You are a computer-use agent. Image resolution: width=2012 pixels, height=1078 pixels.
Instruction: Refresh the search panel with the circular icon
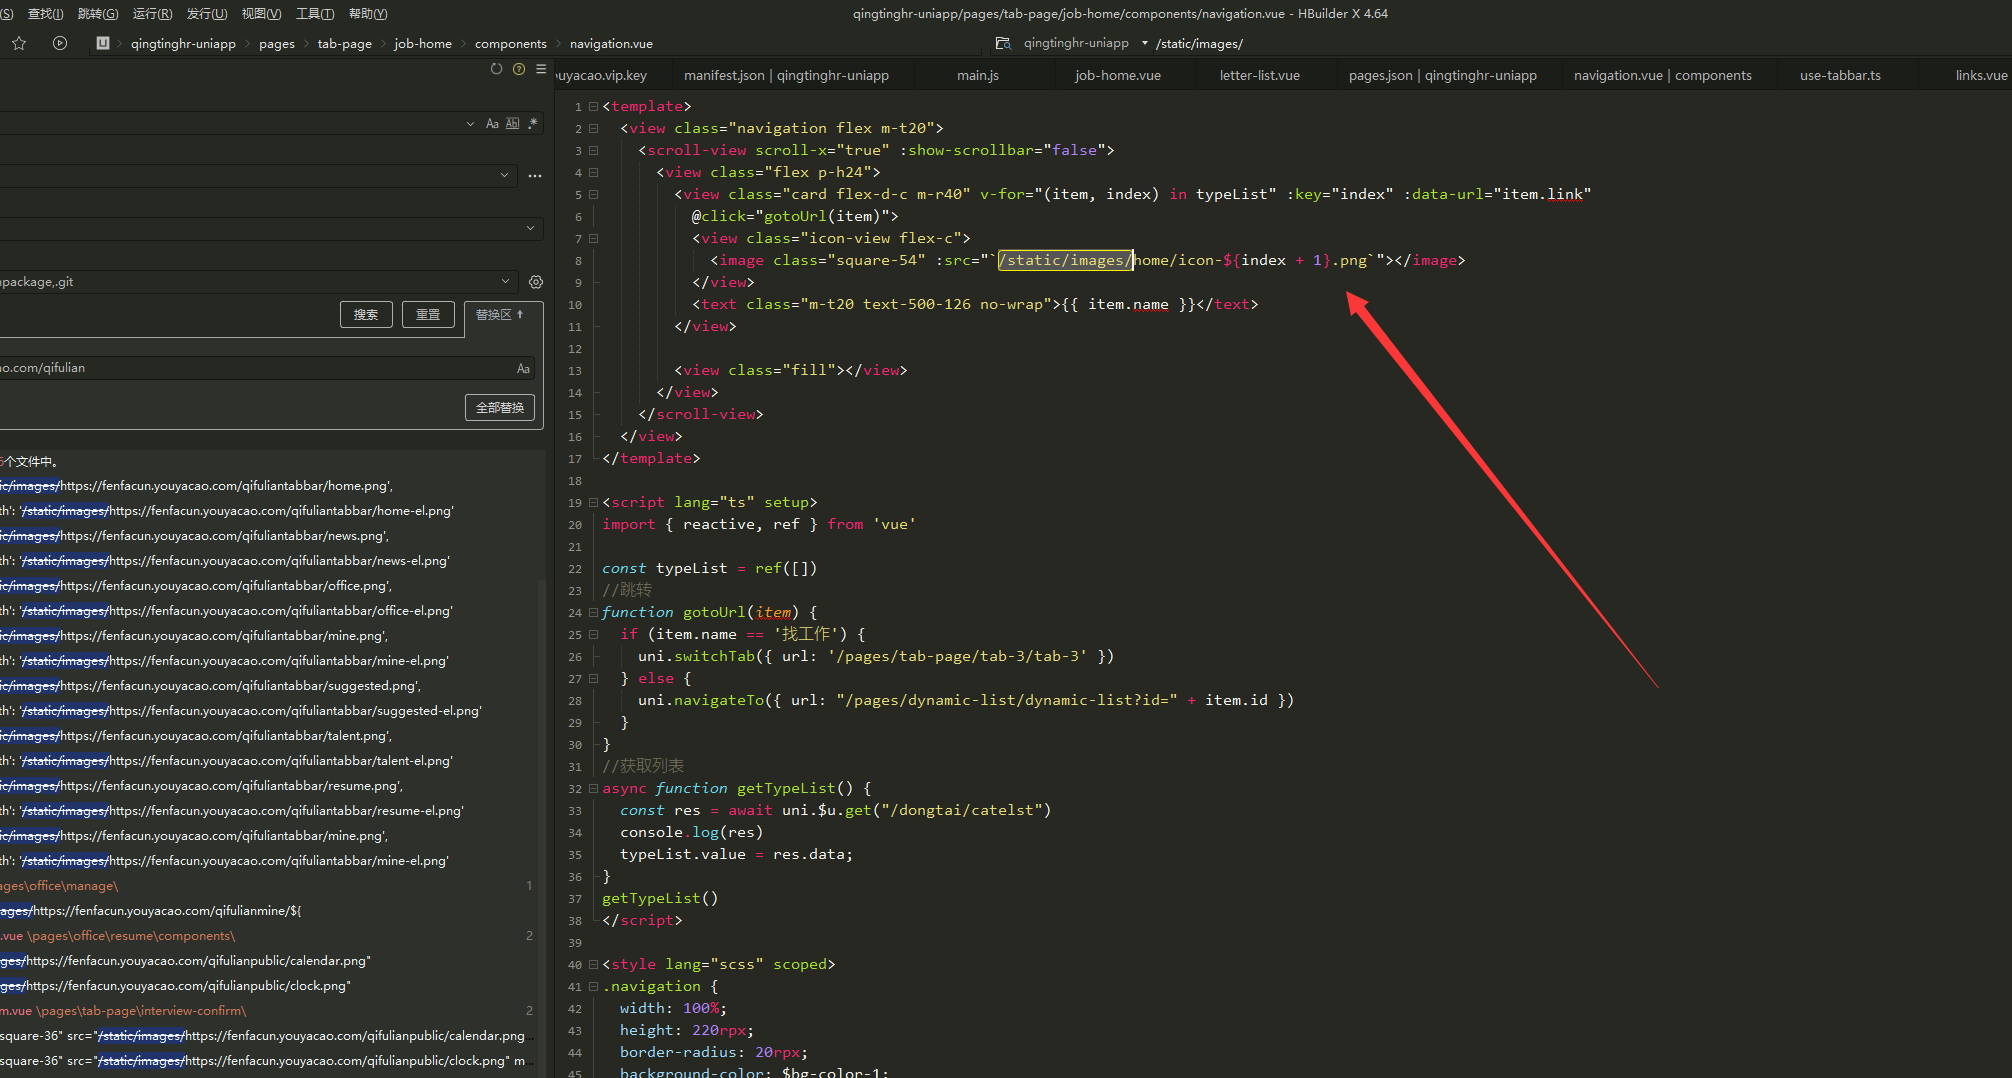pyautogui.click(x=496, y=69)
